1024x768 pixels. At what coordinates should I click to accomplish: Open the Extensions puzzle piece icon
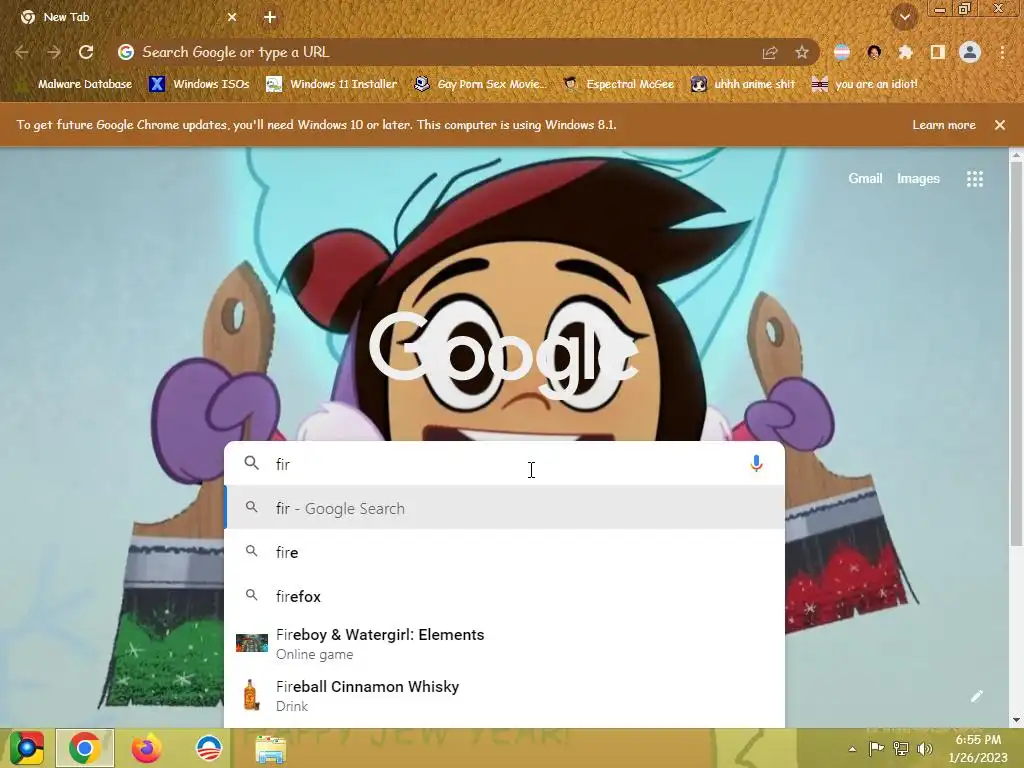pyautogui.click(x=905, y=52)
